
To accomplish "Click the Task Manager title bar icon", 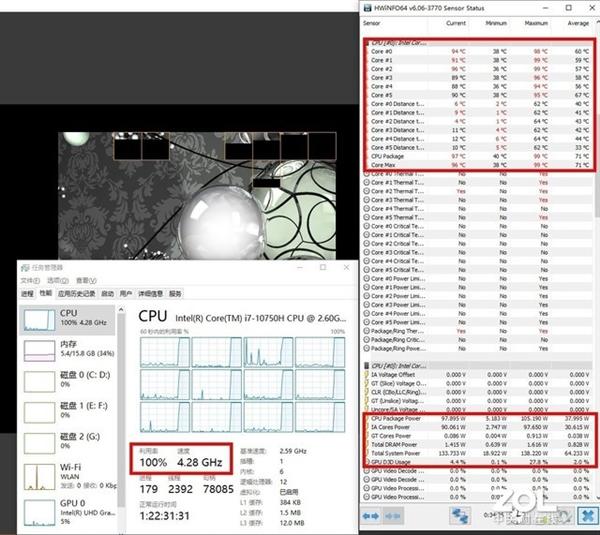I will tap(25, 268).
